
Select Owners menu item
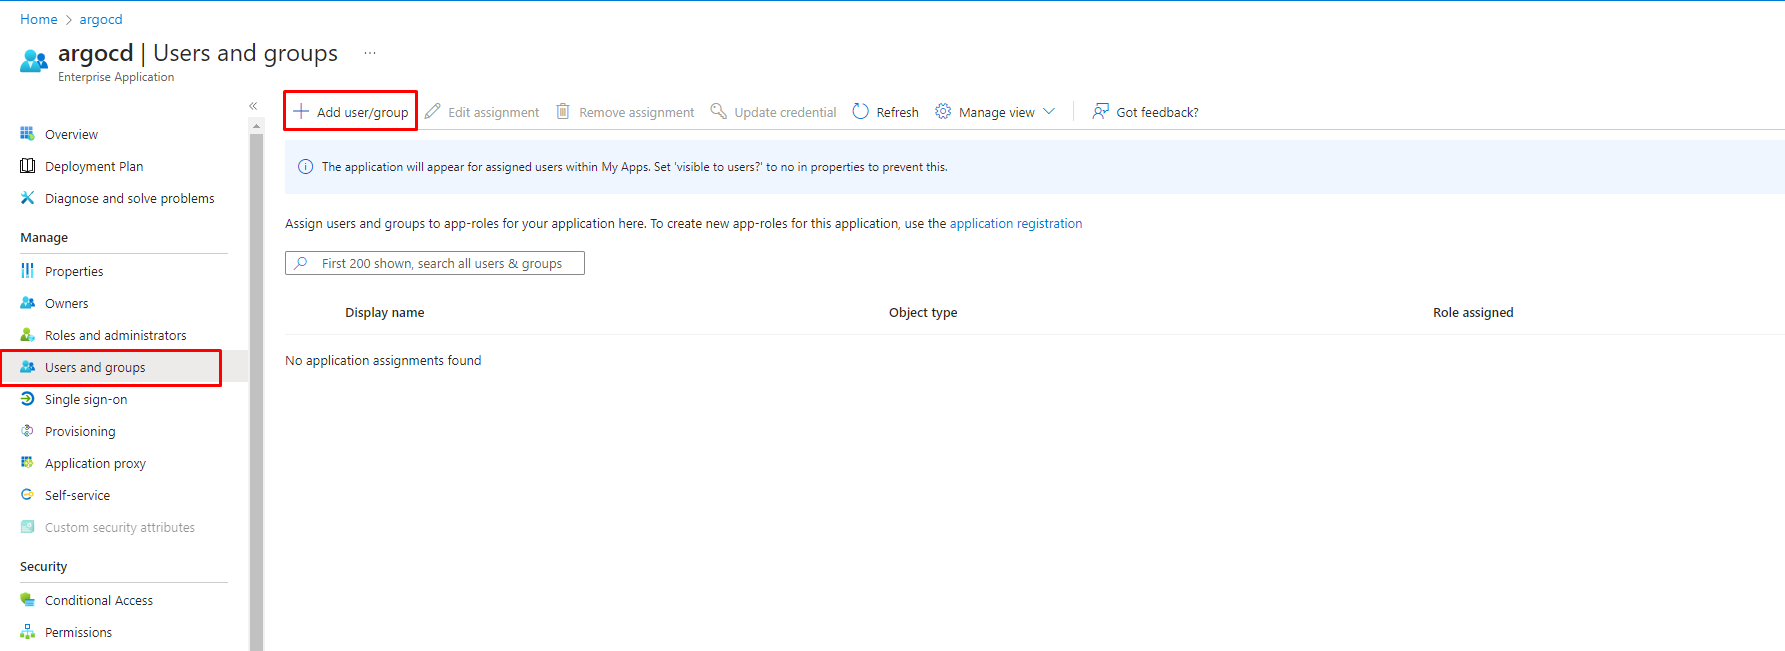(x=66, y=303)
